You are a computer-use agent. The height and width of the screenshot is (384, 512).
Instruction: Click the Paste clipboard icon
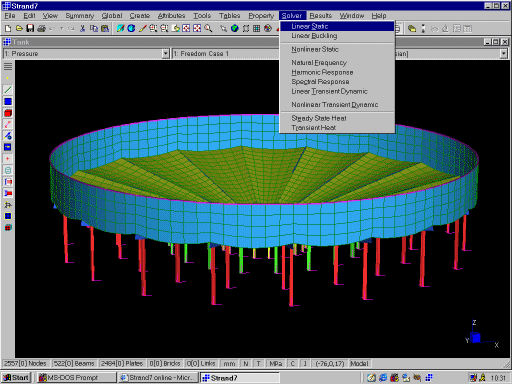[105, 29]
